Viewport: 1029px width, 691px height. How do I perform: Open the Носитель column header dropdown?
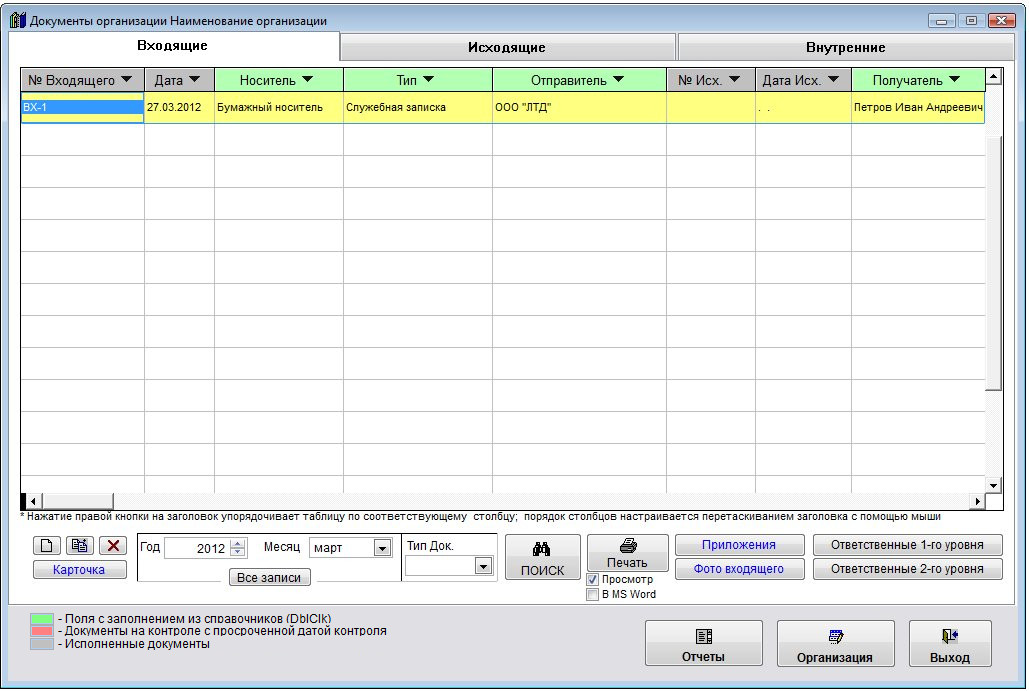point(308,80)
